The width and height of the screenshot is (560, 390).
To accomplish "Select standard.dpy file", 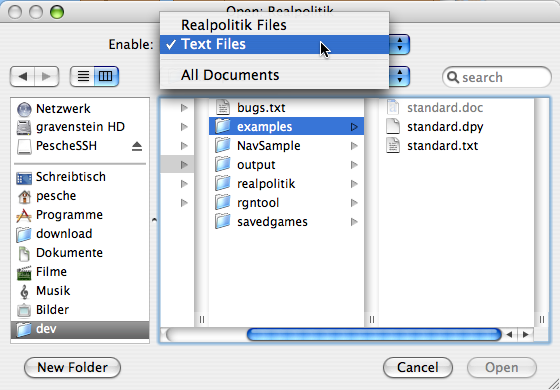I will 456,127.
